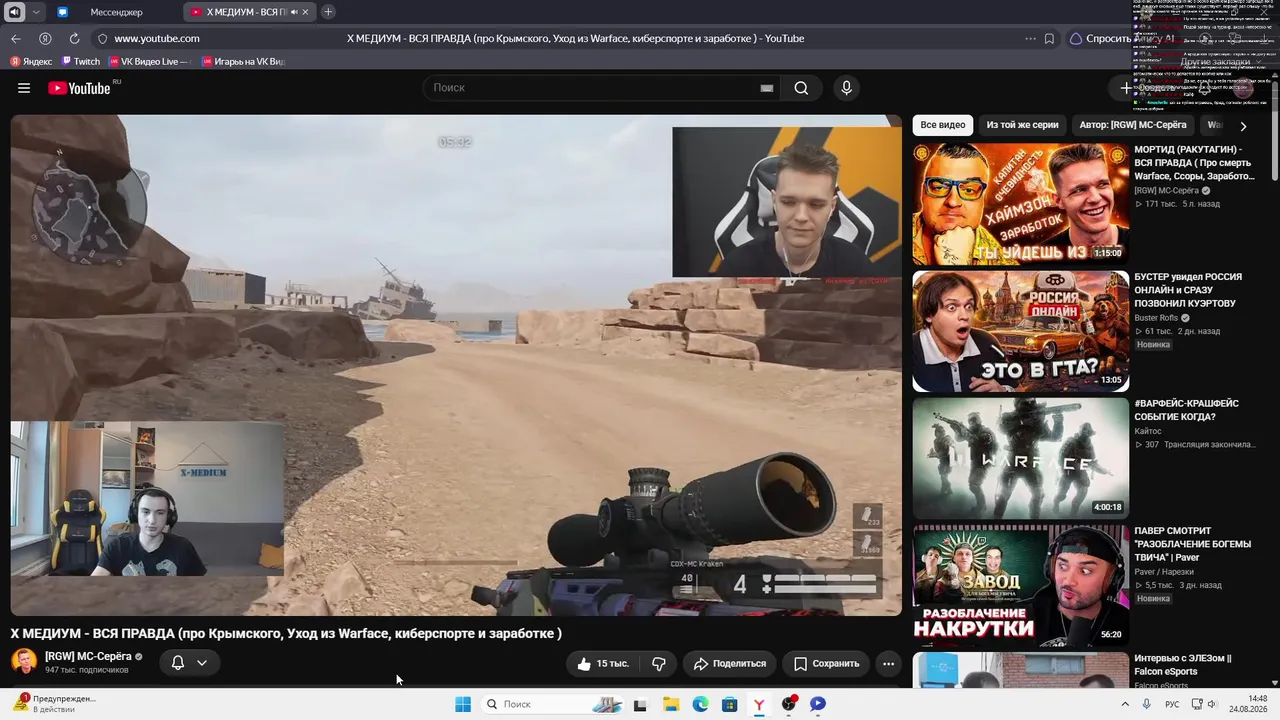
Task: Switch to the Мессенджер tab
Action: (116, 12)
